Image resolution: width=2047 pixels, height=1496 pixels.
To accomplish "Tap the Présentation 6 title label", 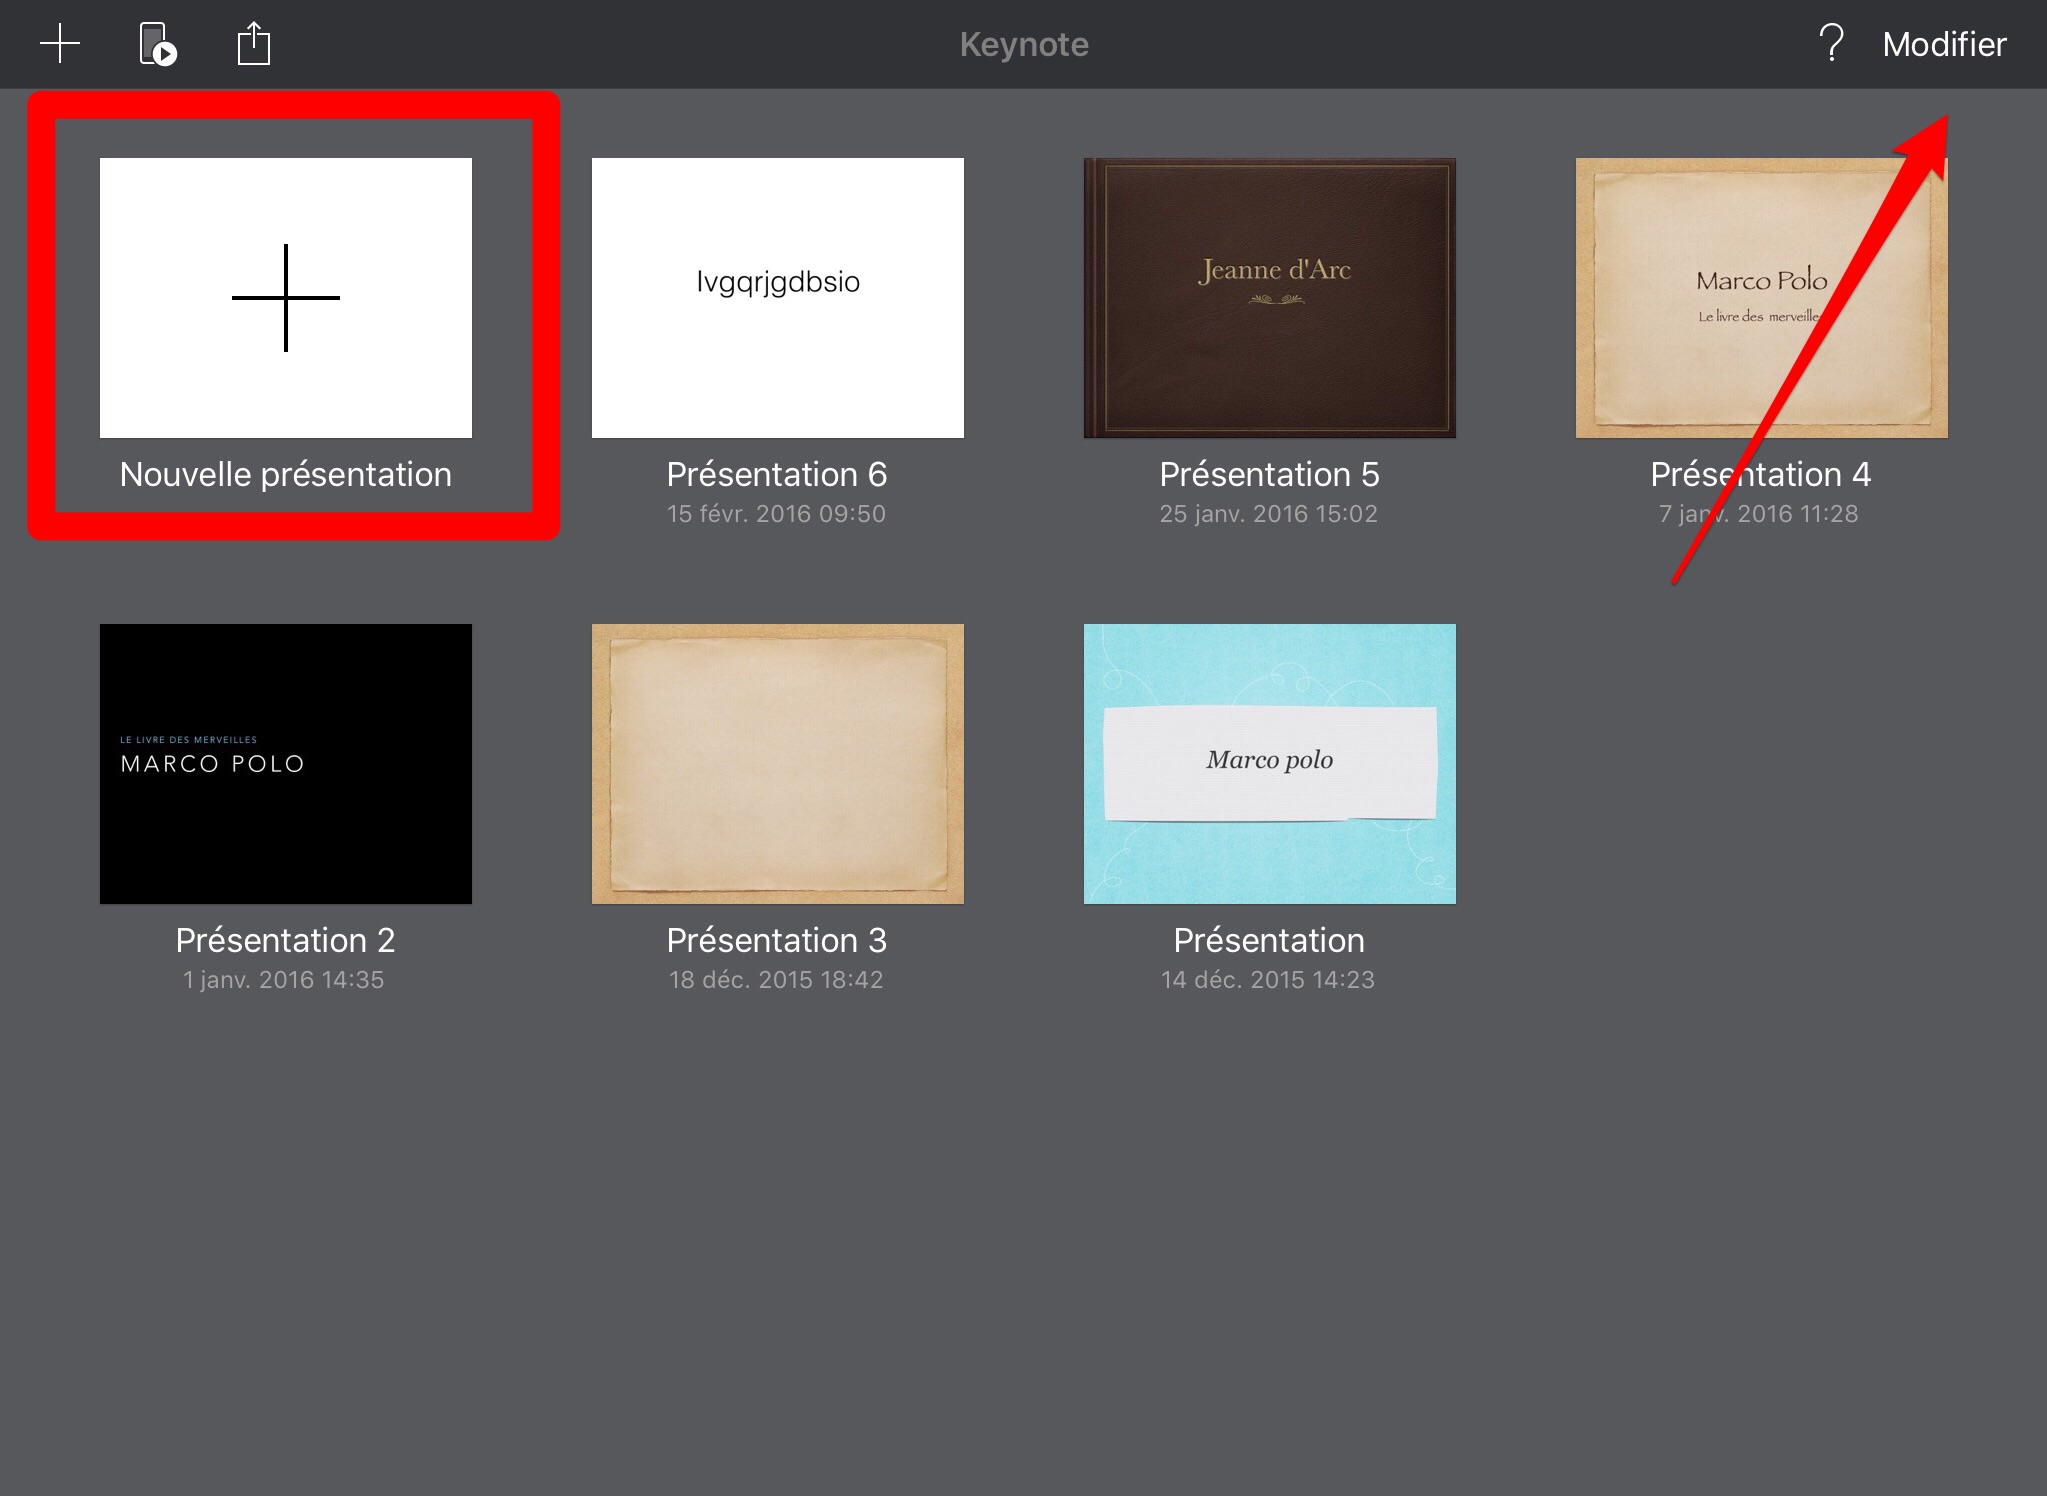I will click(x=777, y=474).
